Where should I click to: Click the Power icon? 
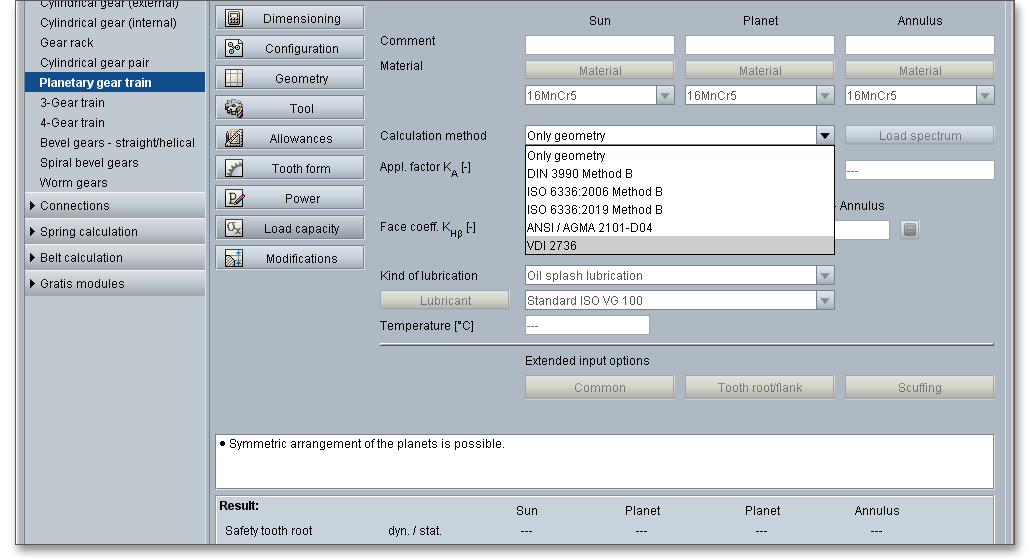(234, 198)
